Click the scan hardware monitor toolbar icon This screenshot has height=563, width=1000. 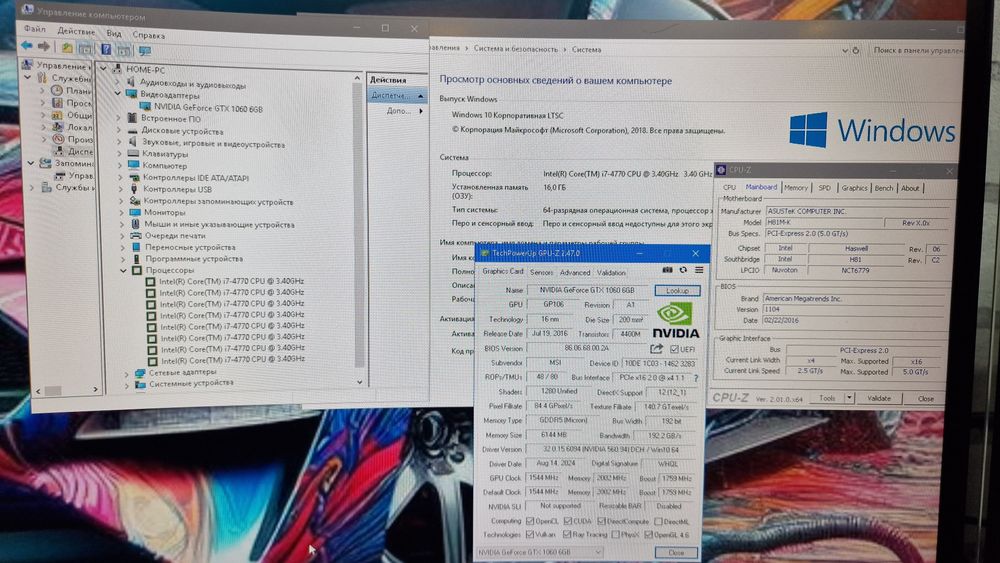(x=145, y=50)
